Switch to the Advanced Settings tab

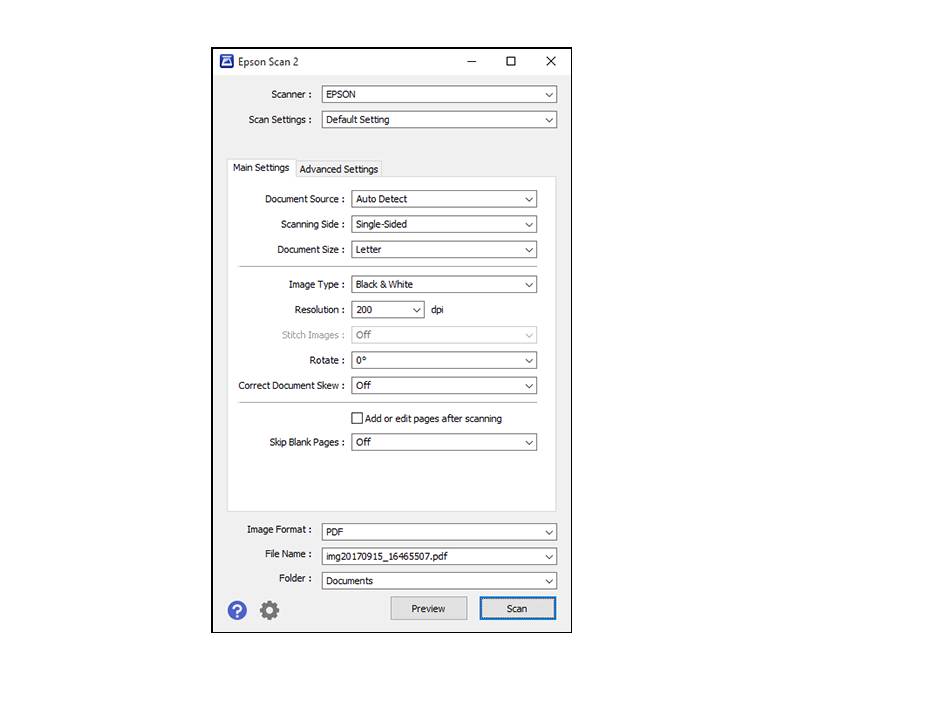(x=339, y=169)
